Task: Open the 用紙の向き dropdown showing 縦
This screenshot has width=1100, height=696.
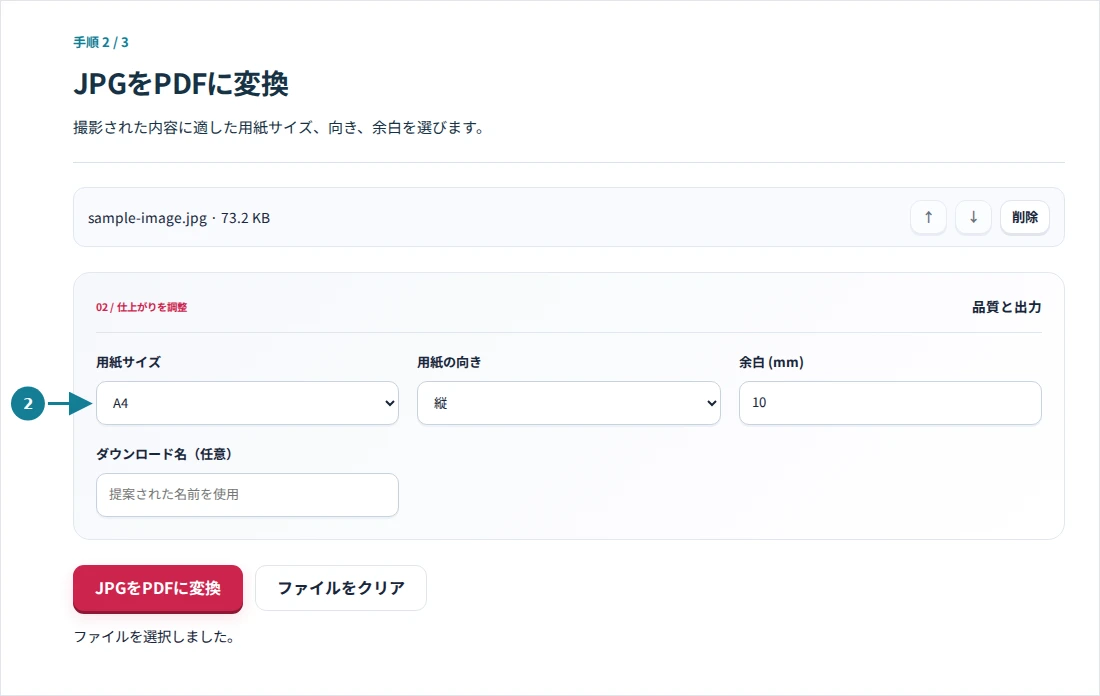Action: point(568,403)
